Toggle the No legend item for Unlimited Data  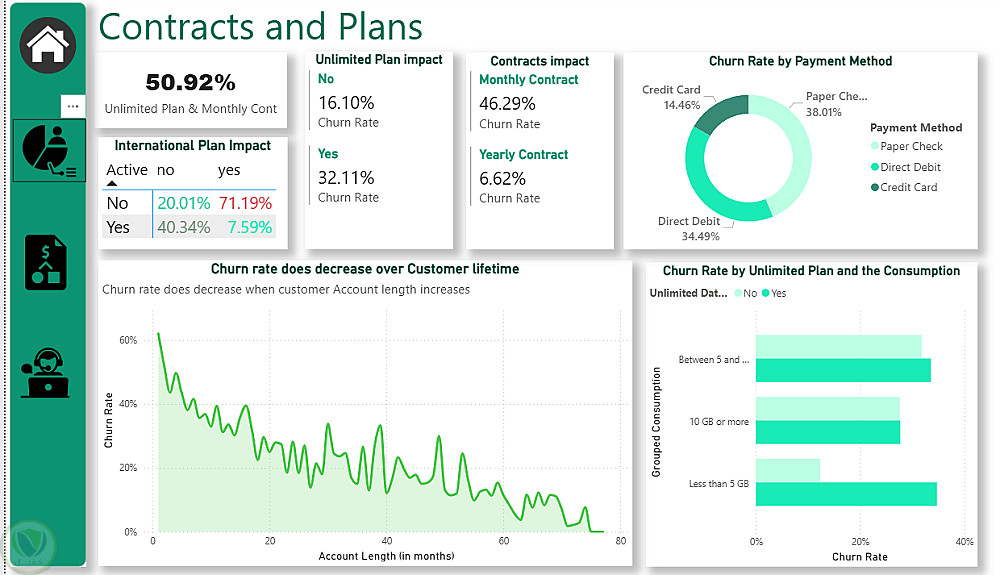(744, 294)
